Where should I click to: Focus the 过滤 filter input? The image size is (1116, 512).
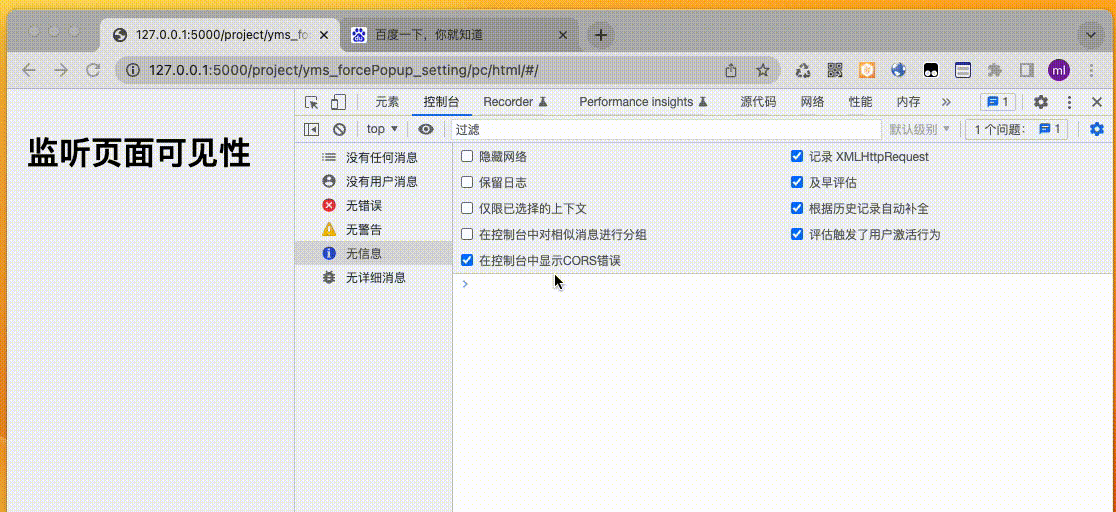tap(666, 129)
